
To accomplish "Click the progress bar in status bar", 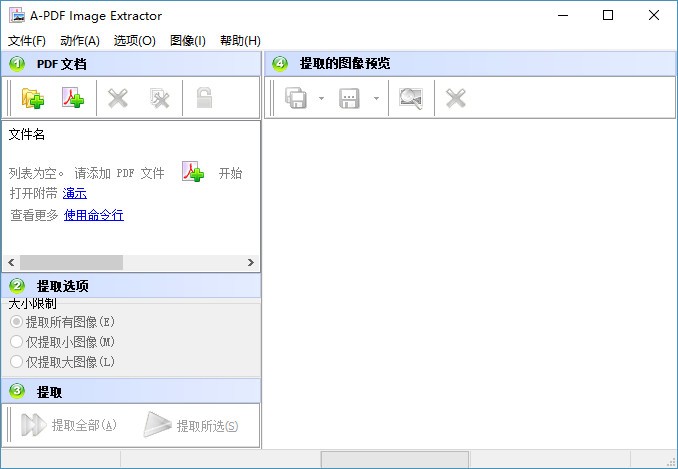I will click(x=395, y=459).
